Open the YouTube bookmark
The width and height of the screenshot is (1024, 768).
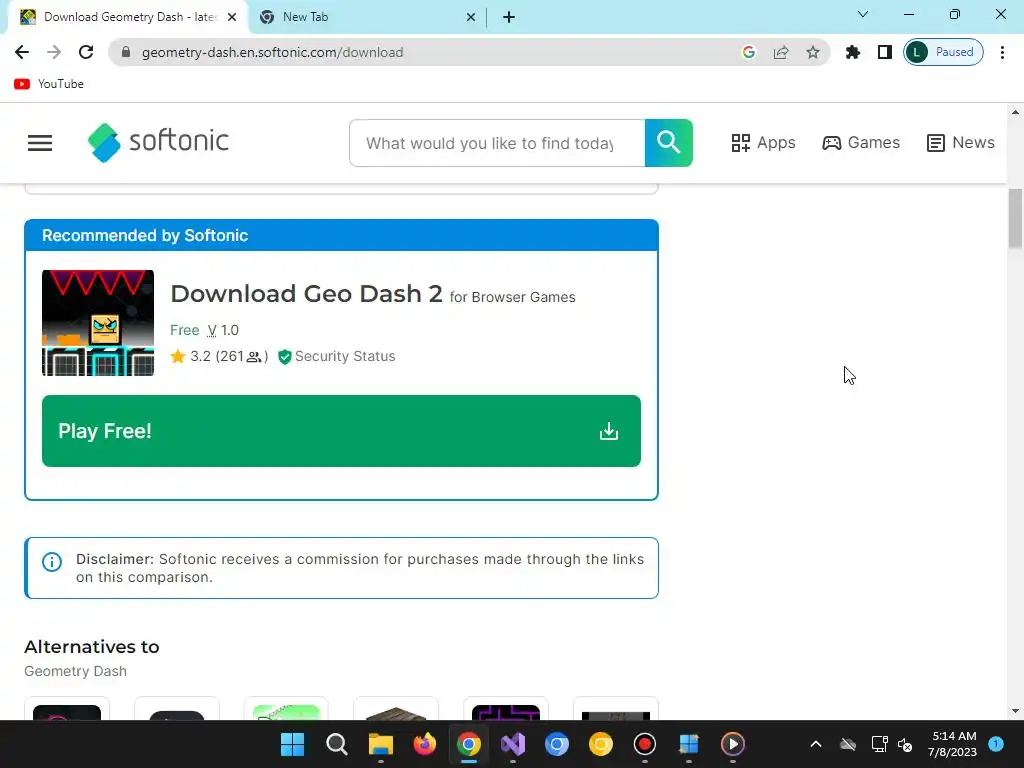click(49, 84)
